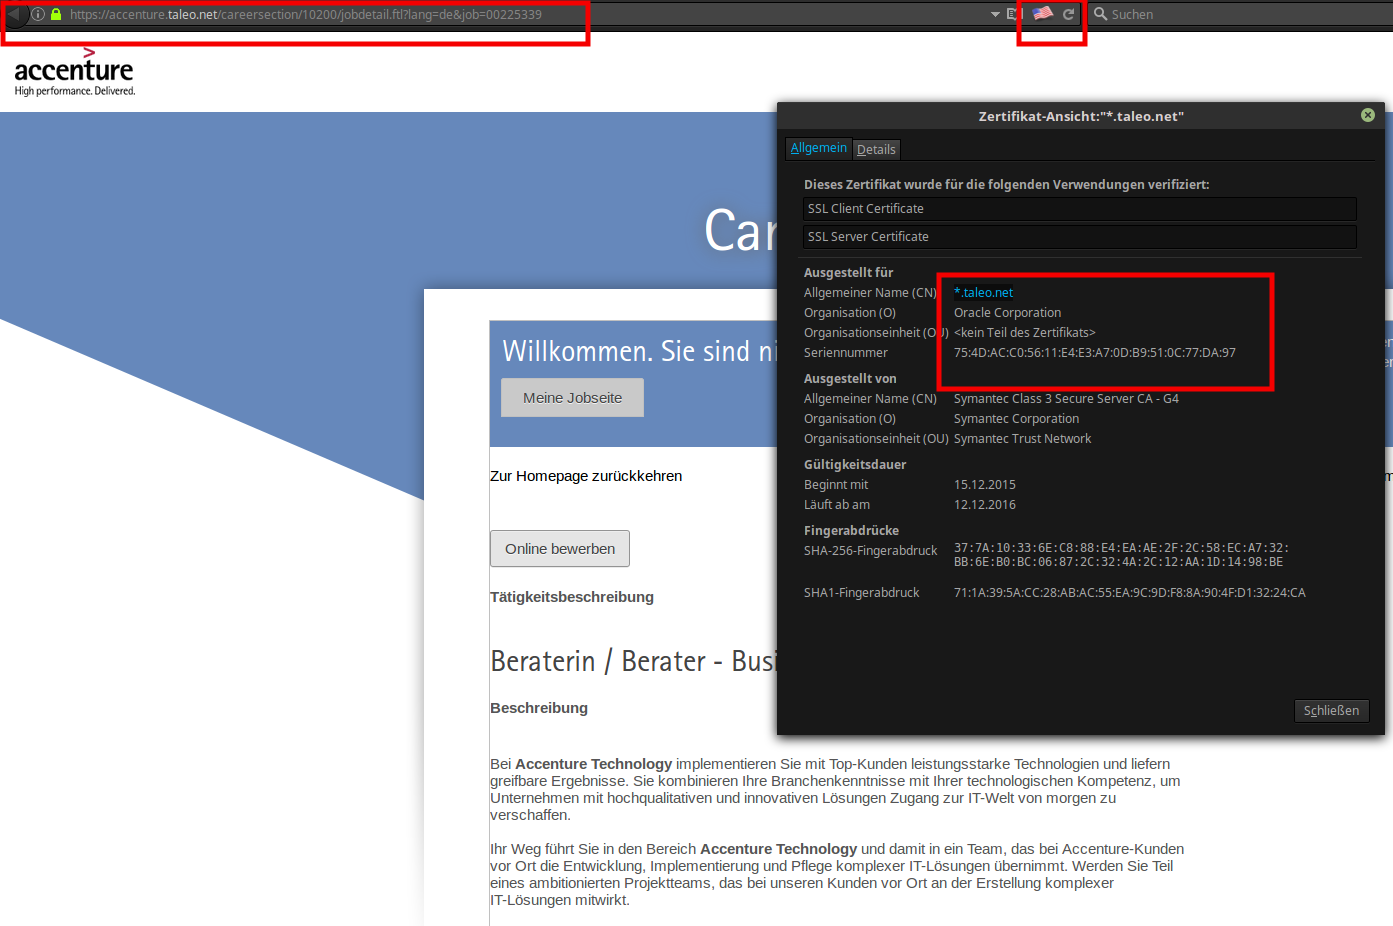Follow the Zur Homepage zurückkehren link
This screenshot has width=1393, height=926.
586,476
